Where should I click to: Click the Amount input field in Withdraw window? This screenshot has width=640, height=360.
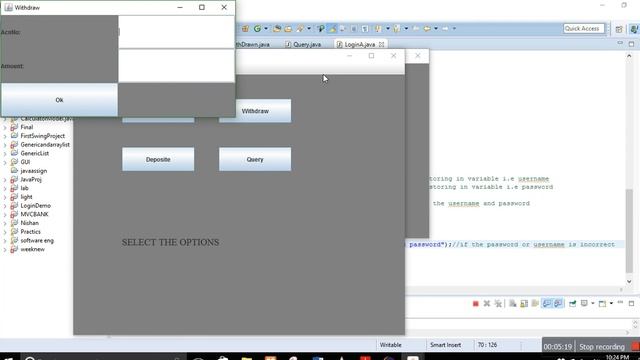point(176,66)
